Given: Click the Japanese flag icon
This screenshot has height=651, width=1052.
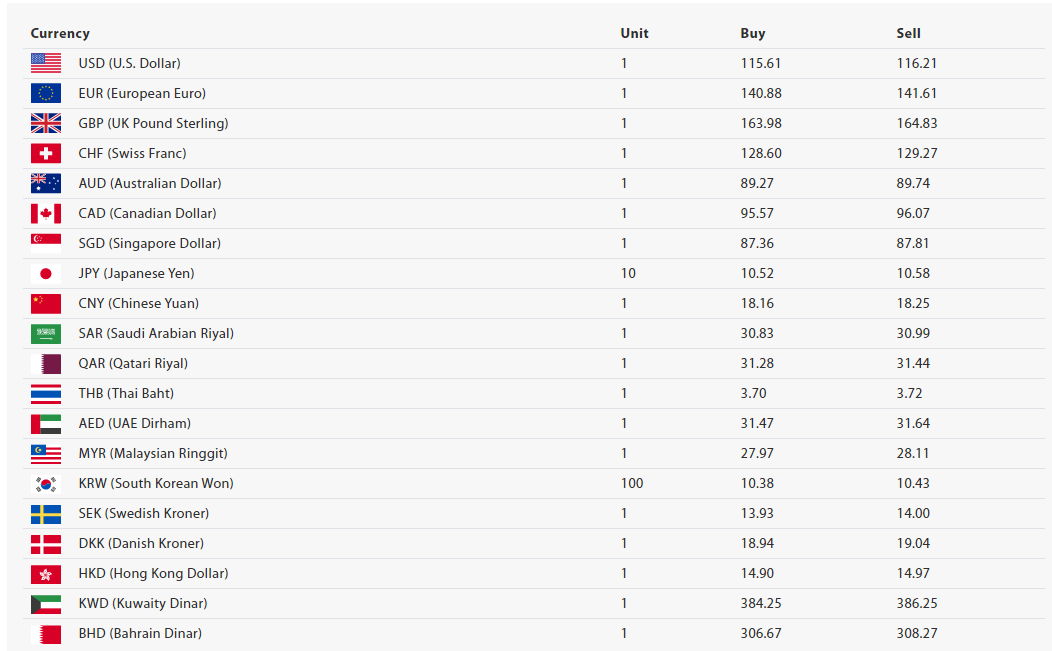Looking at the screenshot, I should 46,273.
